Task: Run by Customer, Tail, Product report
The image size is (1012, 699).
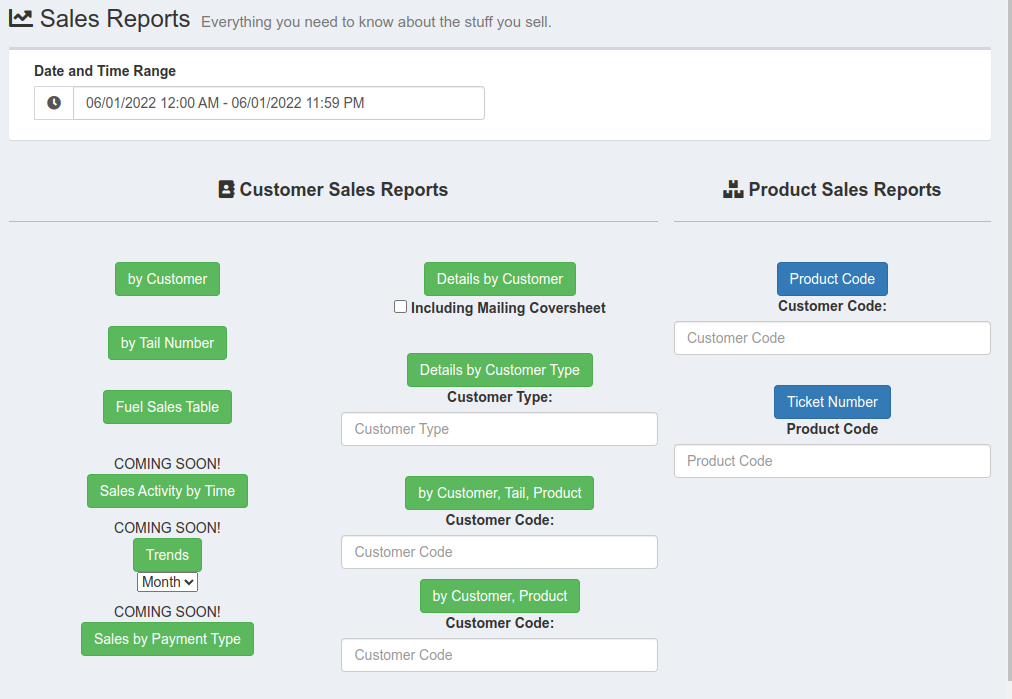Action: pyautogui.click(x=499, y=493)
